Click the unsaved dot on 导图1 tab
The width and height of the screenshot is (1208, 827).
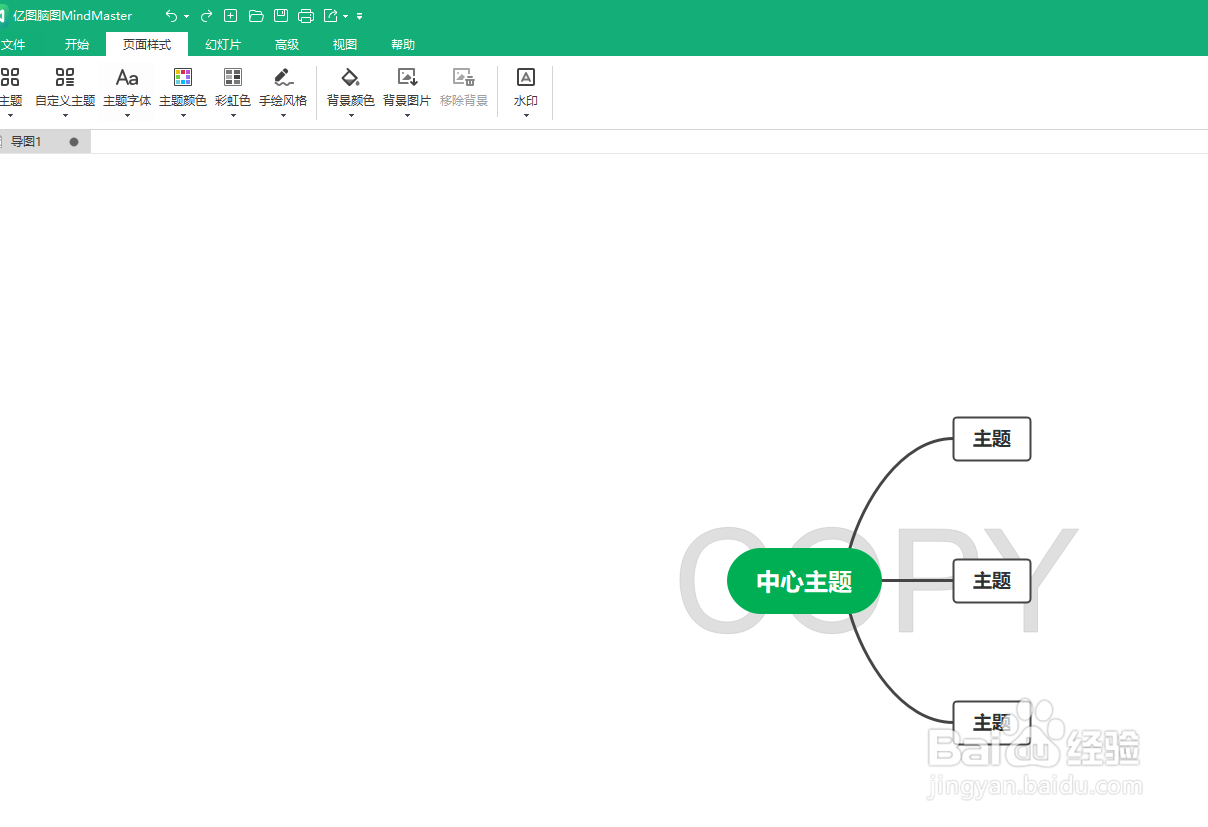tap(74, 142)
